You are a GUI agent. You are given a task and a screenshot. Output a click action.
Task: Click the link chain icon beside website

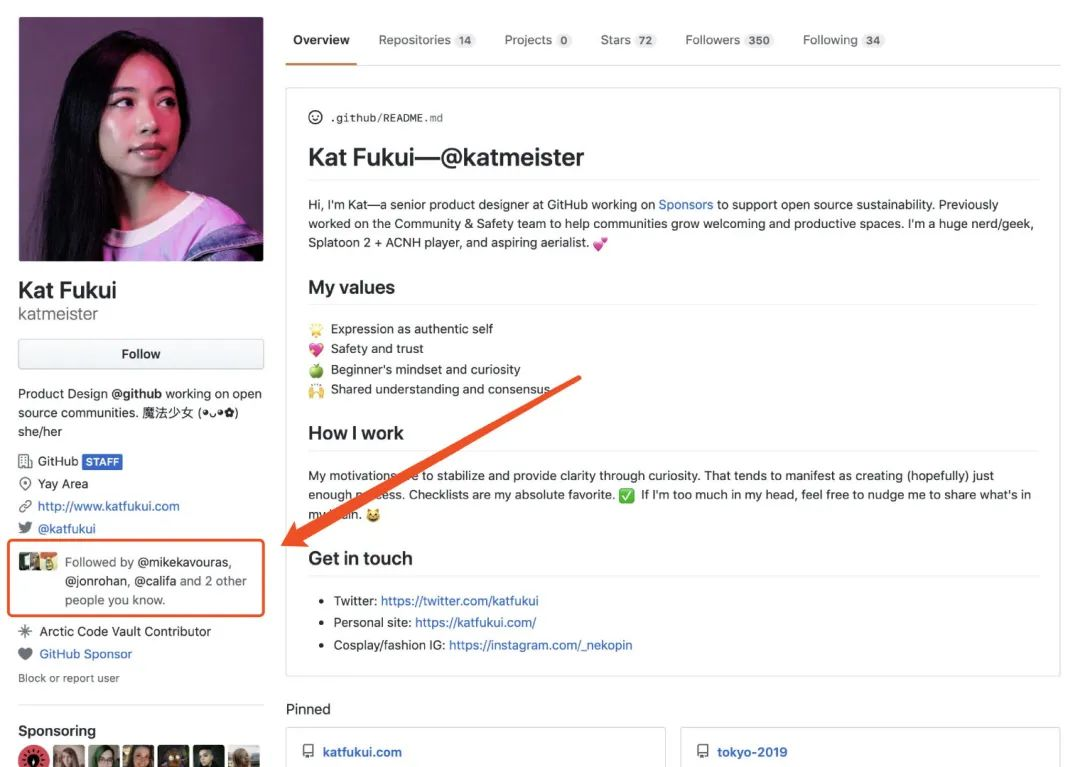coord(25,506)
